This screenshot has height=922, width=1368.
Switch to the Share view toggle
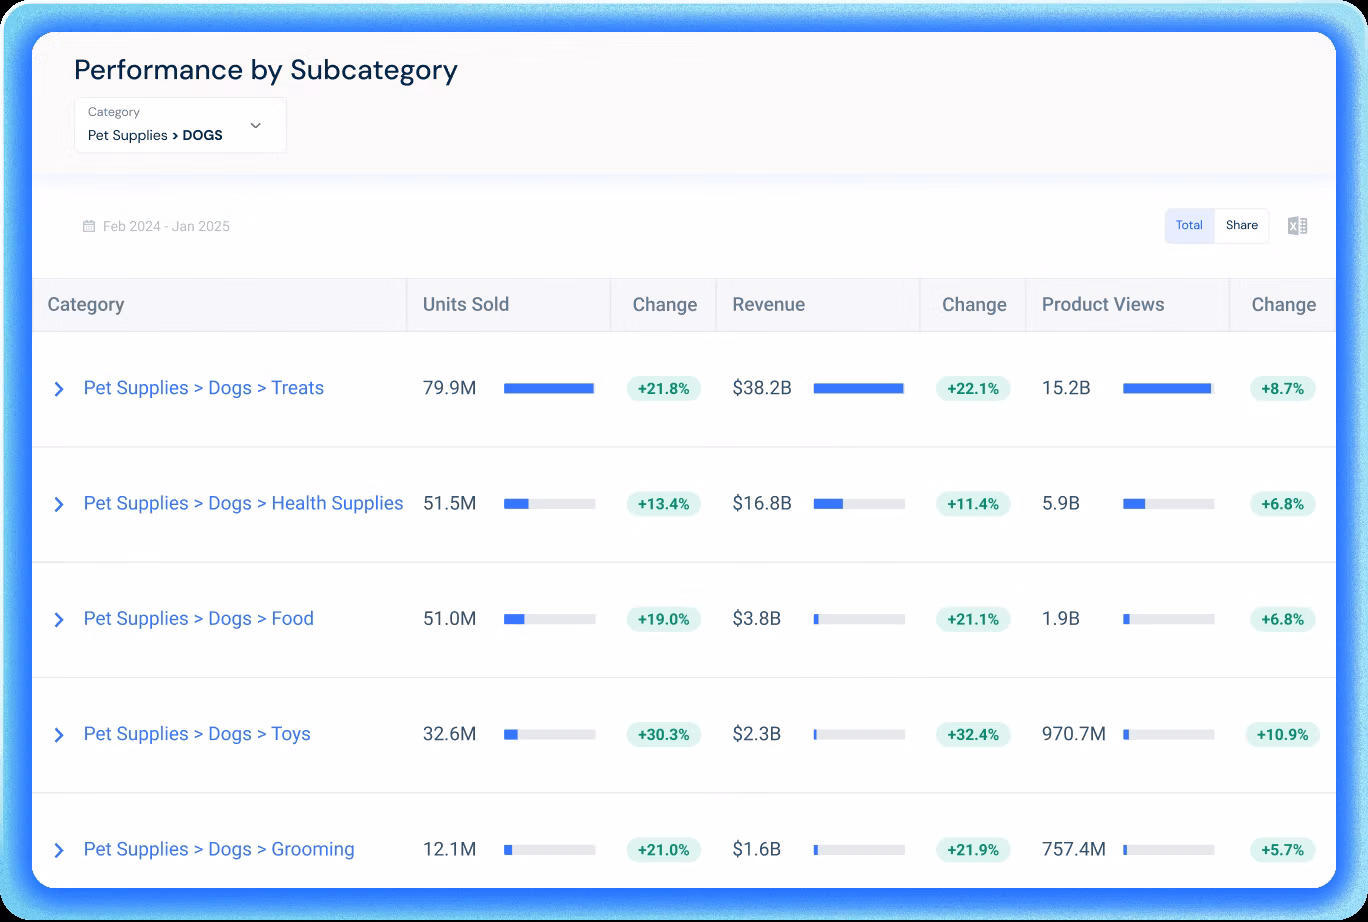1242,226
